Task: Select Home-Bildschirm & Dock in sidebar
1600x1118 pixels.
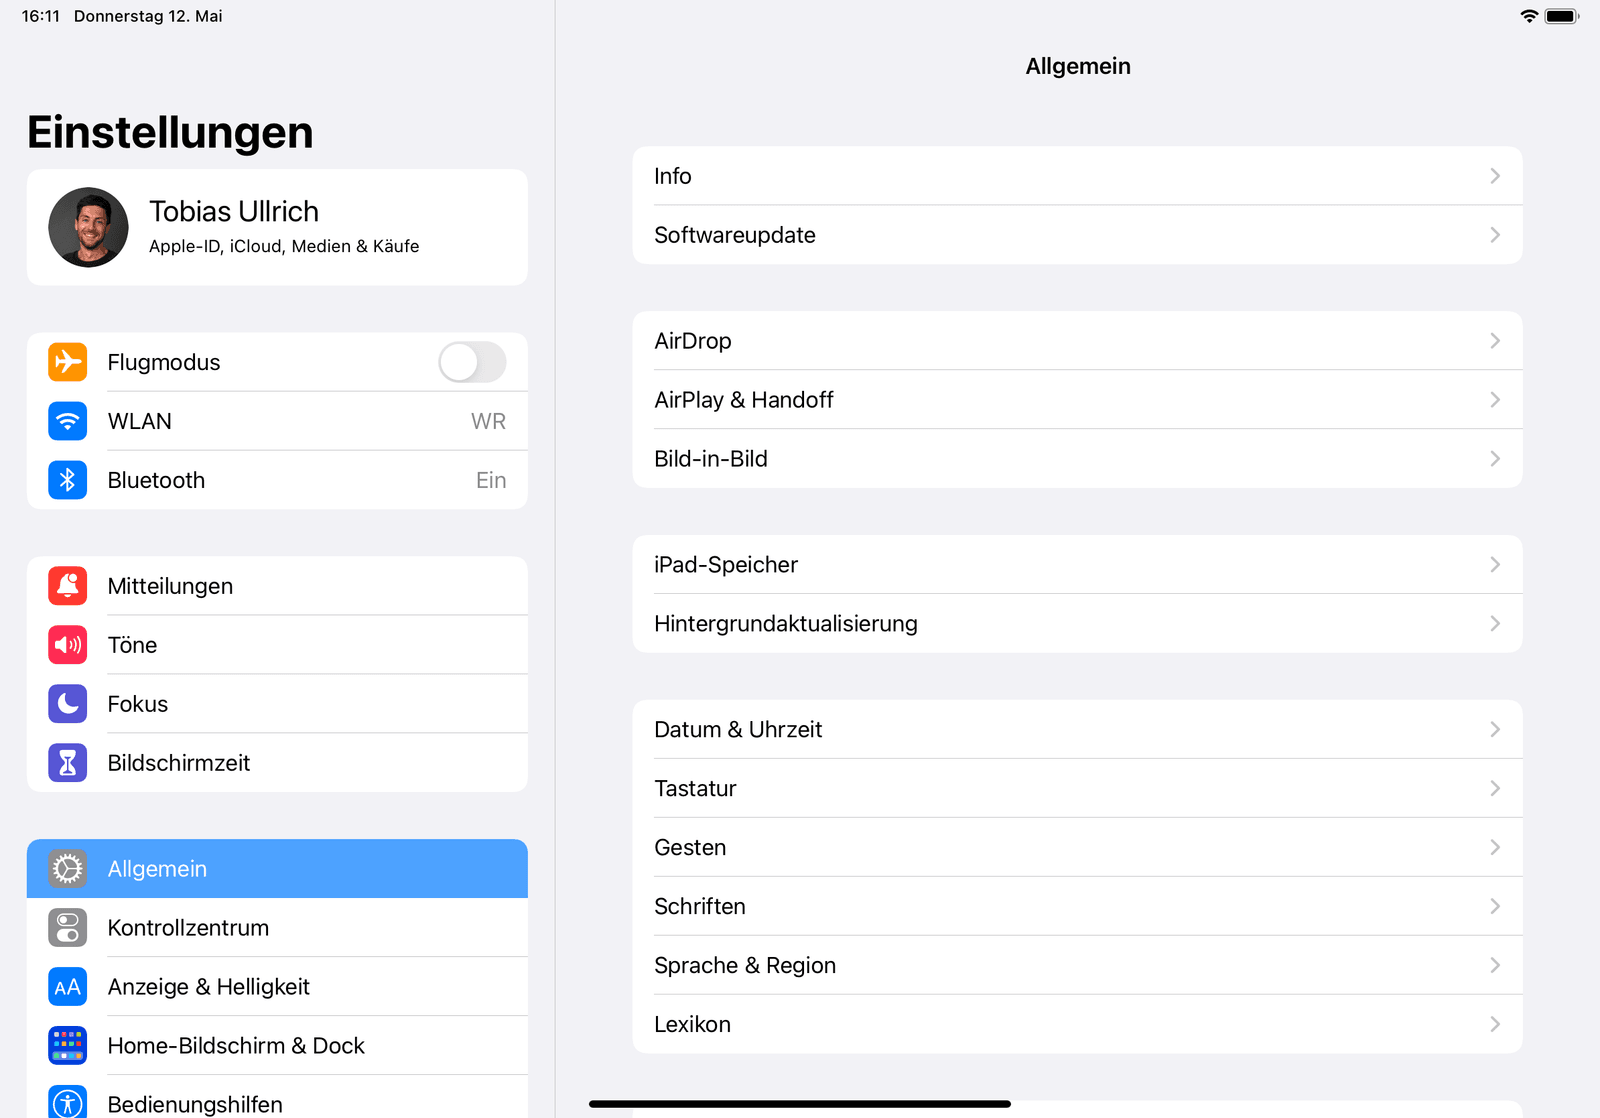Action: [x=277, y=1046]
